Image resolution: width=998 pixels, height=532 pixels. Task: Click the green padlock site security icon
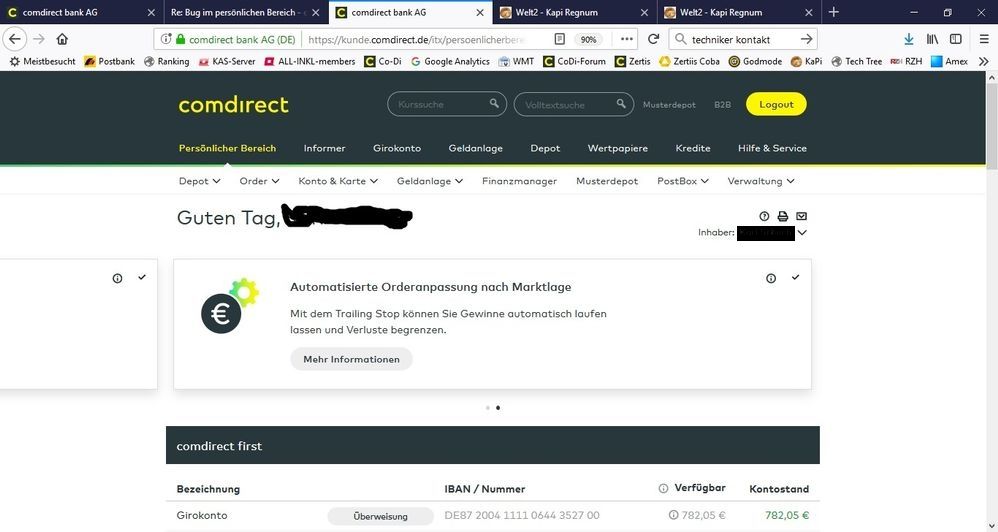(x=180, y=39)
